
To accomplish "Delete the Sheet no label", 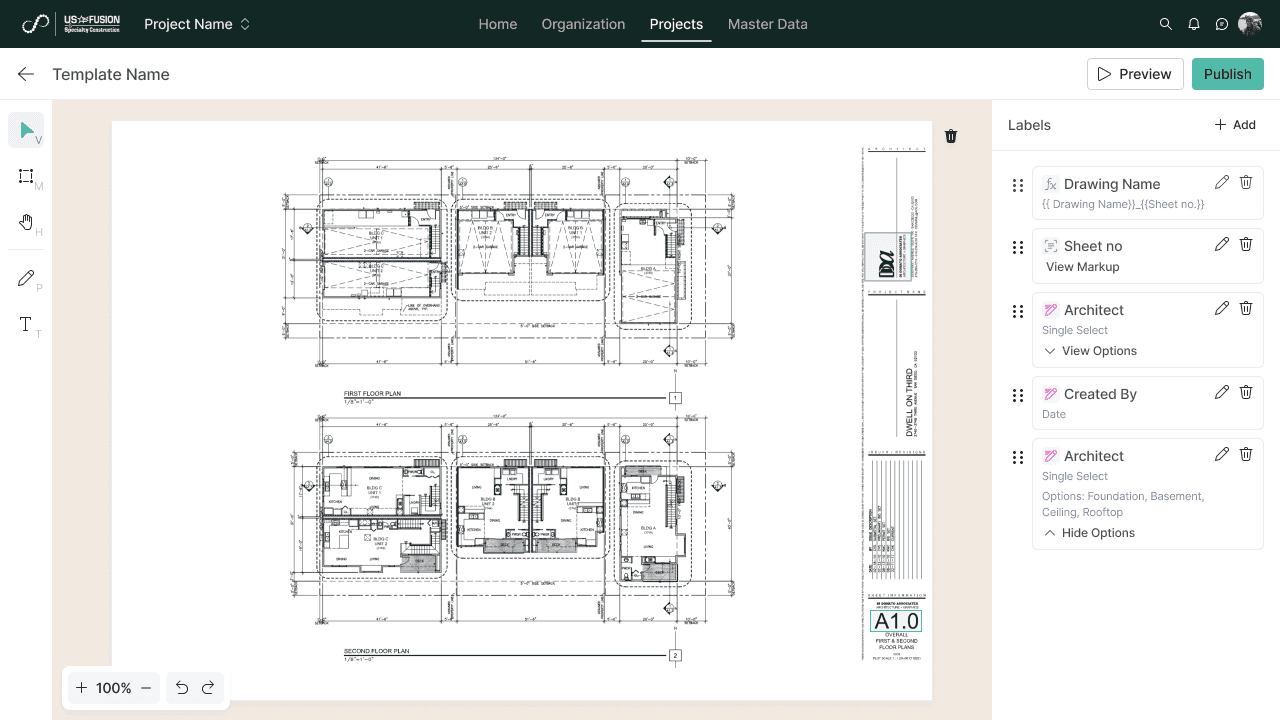I will point(1246,244).
